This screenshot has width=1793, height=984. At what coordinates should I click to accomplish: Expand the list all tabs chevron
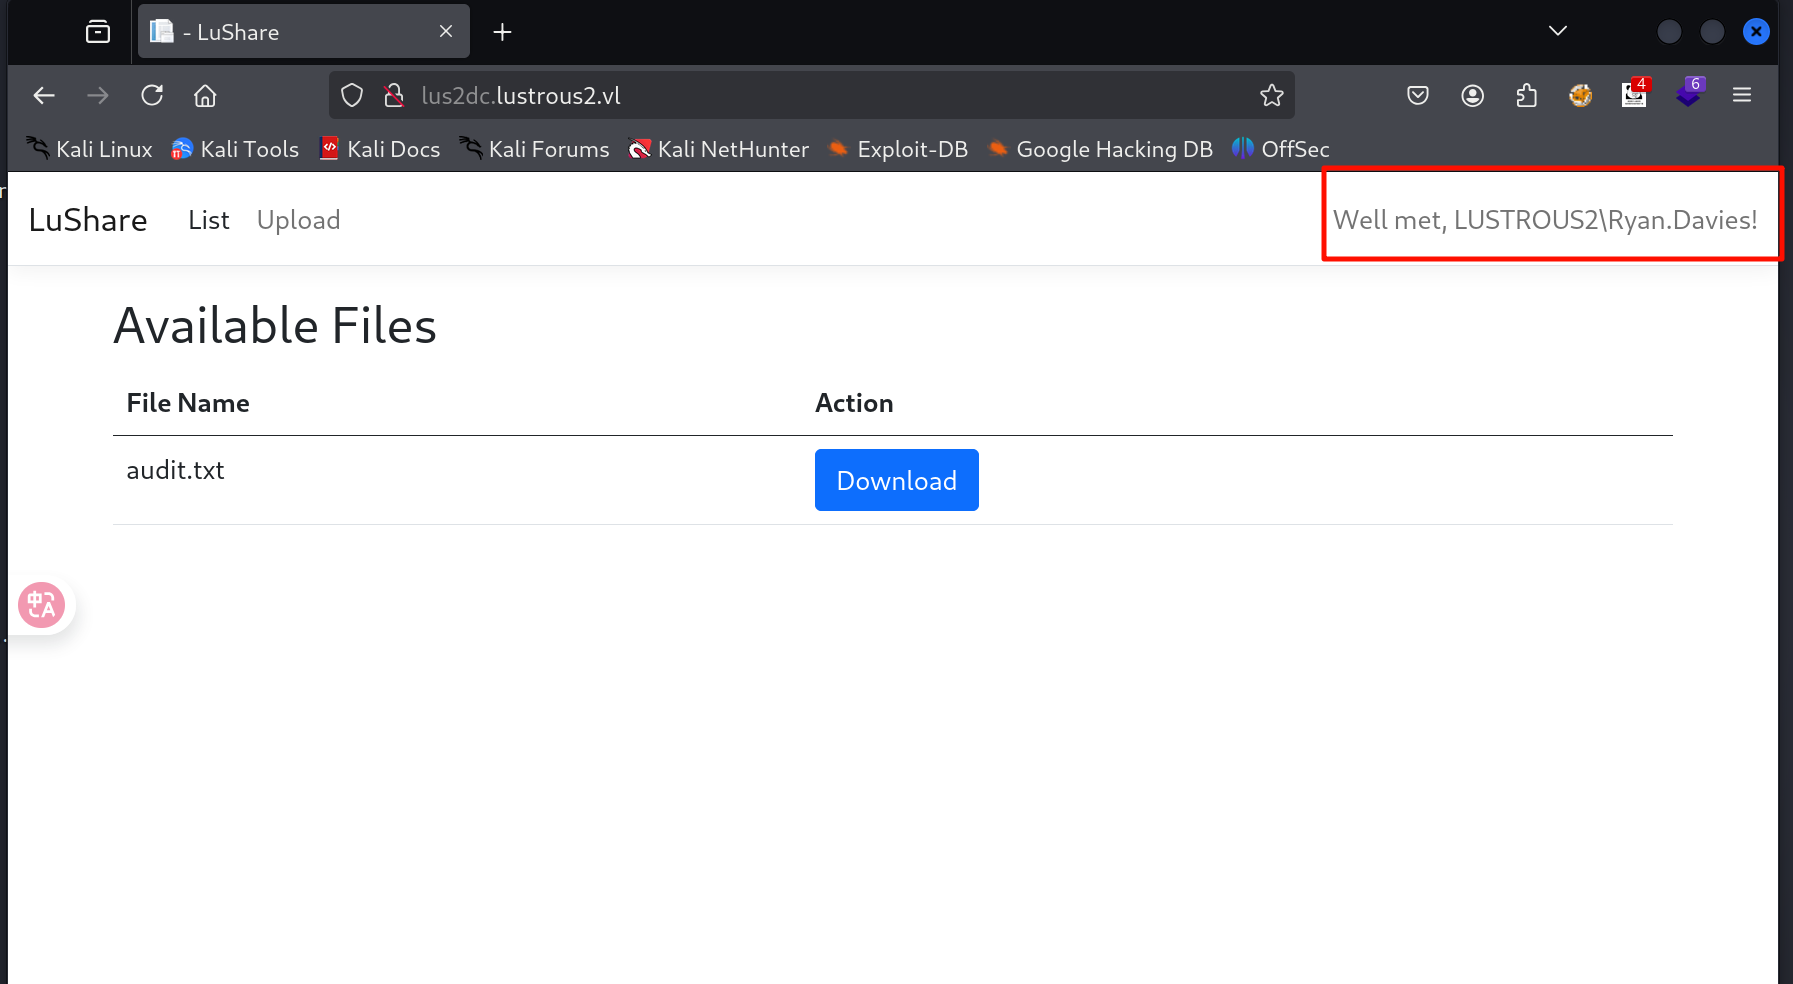(x=1557, y=31)
